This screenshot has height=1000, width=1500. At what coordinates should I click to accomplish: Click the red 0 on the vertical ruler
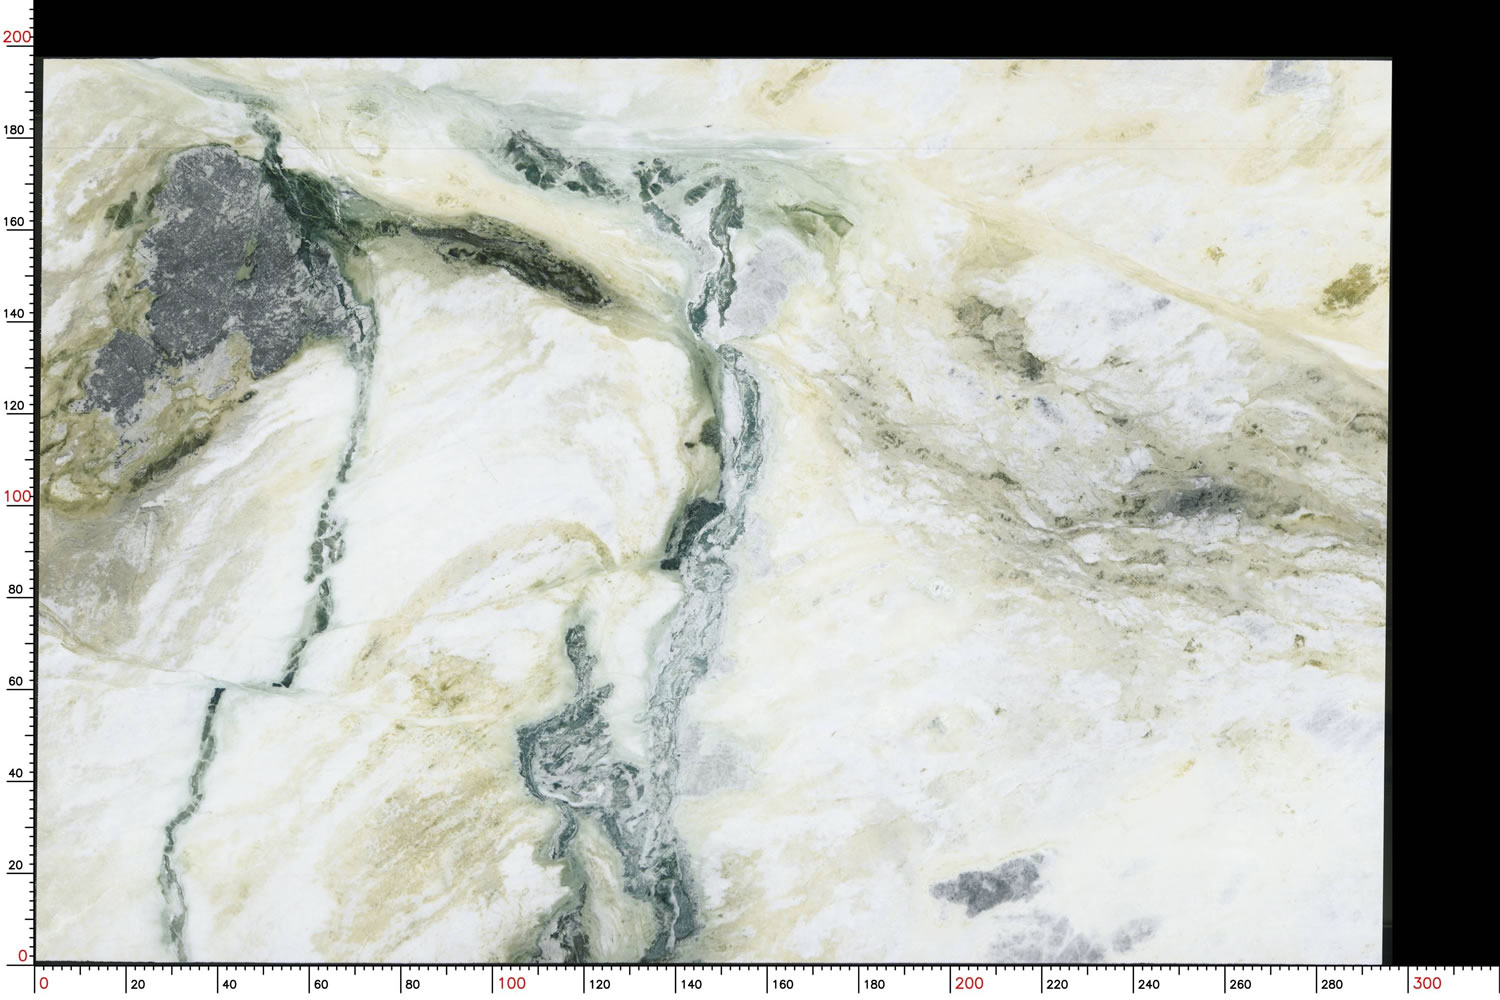click(23, 956)
